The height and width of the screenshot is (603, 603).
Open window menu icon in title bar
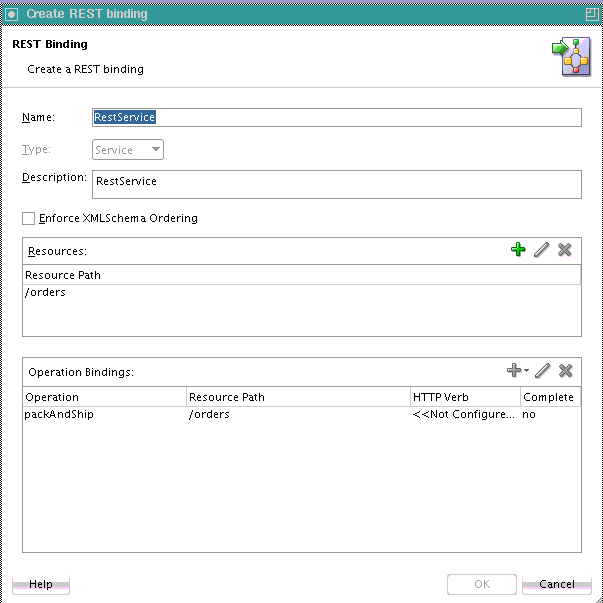point(12,14)
